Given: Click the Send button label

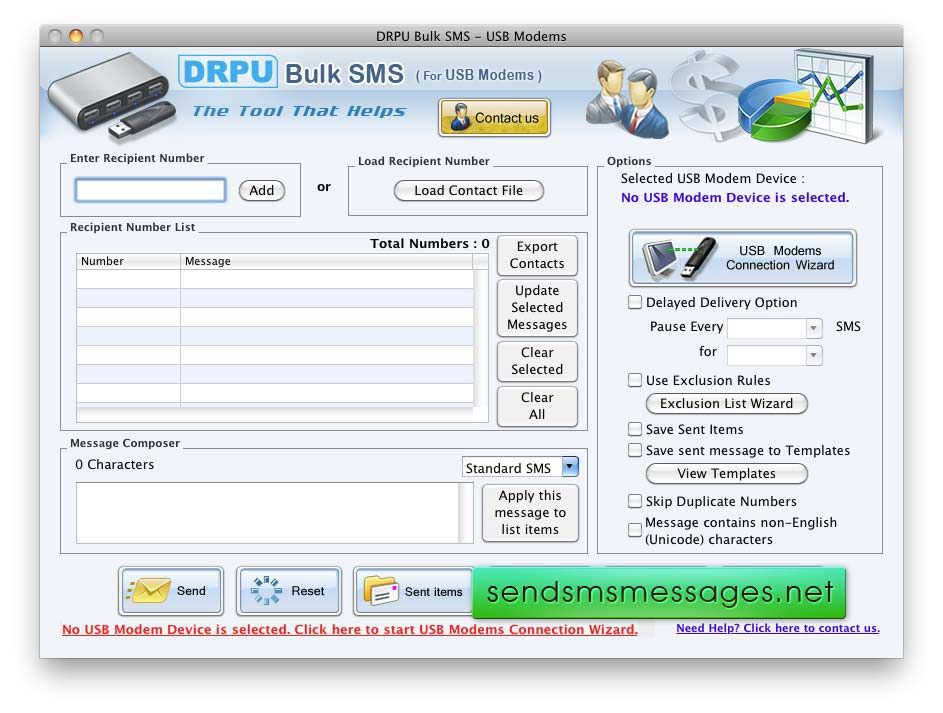Looking at the screenshot, I should [x=191, y=591].
